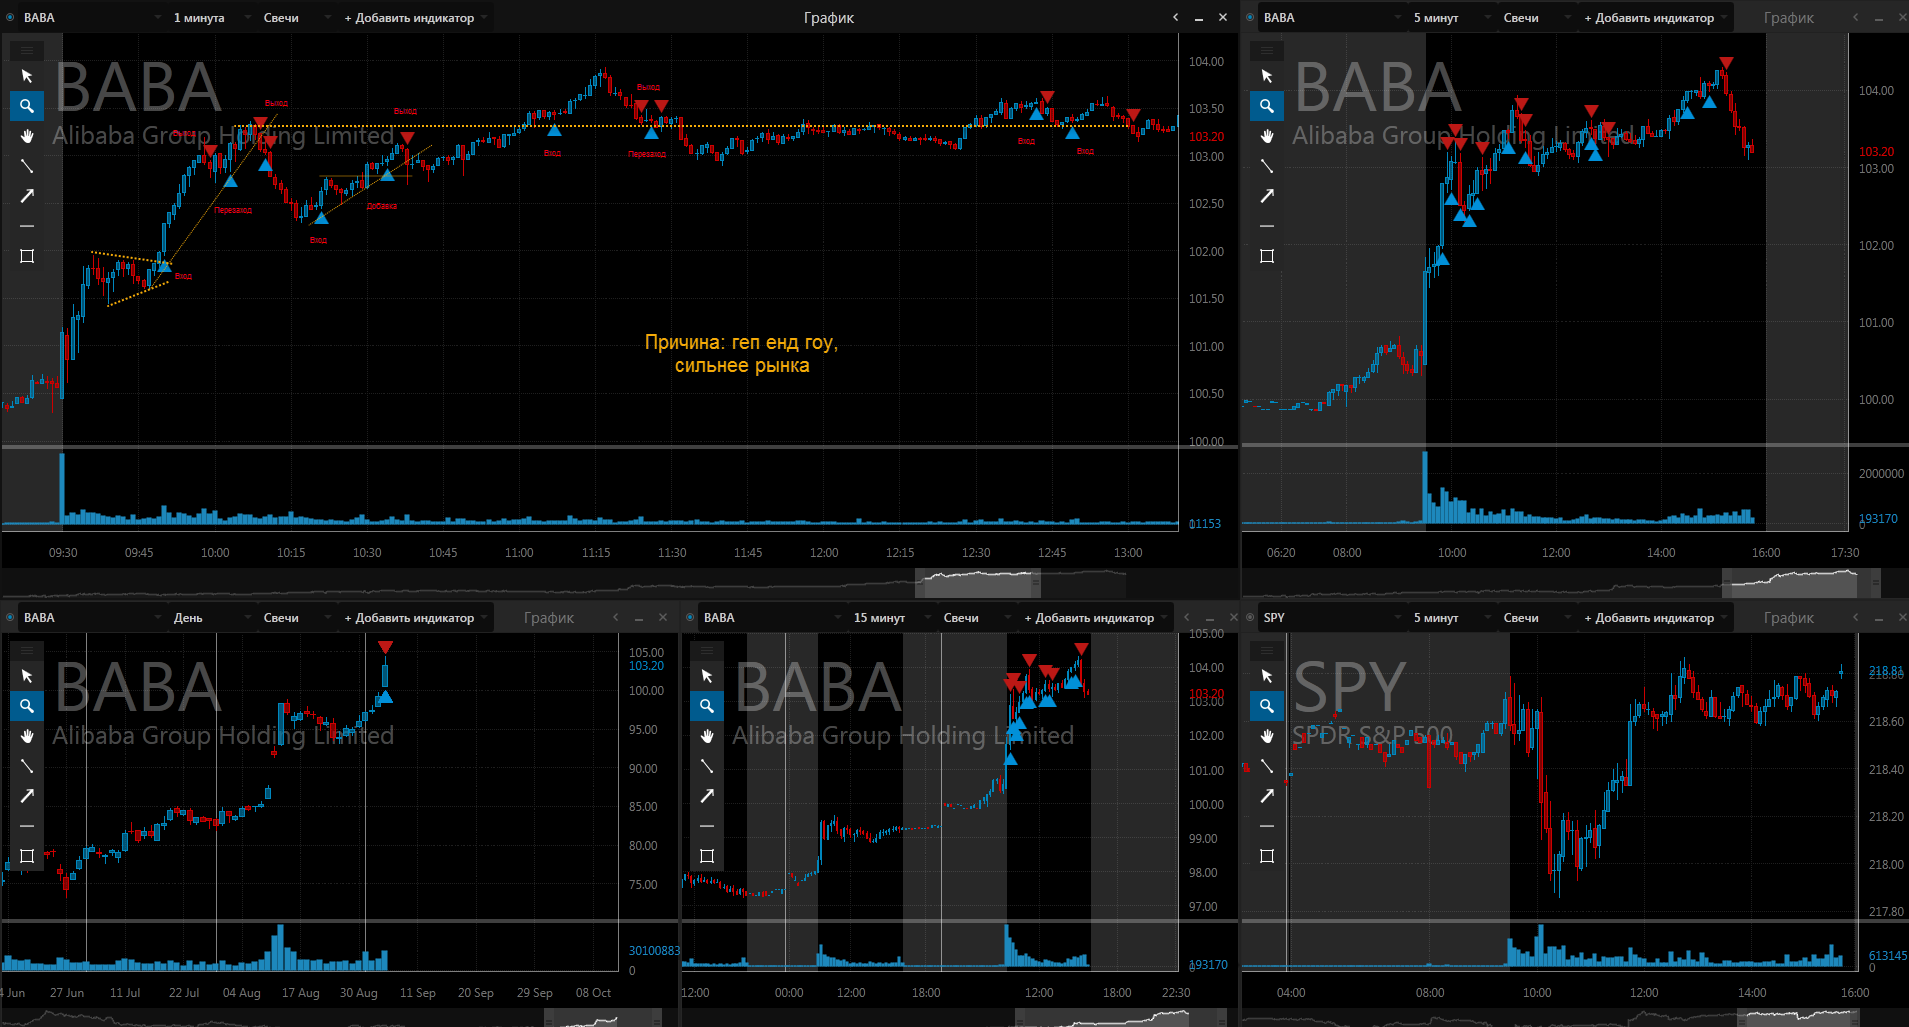Viewport: 1909px width, 1027px height.
Task: Open the SPY ticker dropdown
Action: pos(1332,617)
